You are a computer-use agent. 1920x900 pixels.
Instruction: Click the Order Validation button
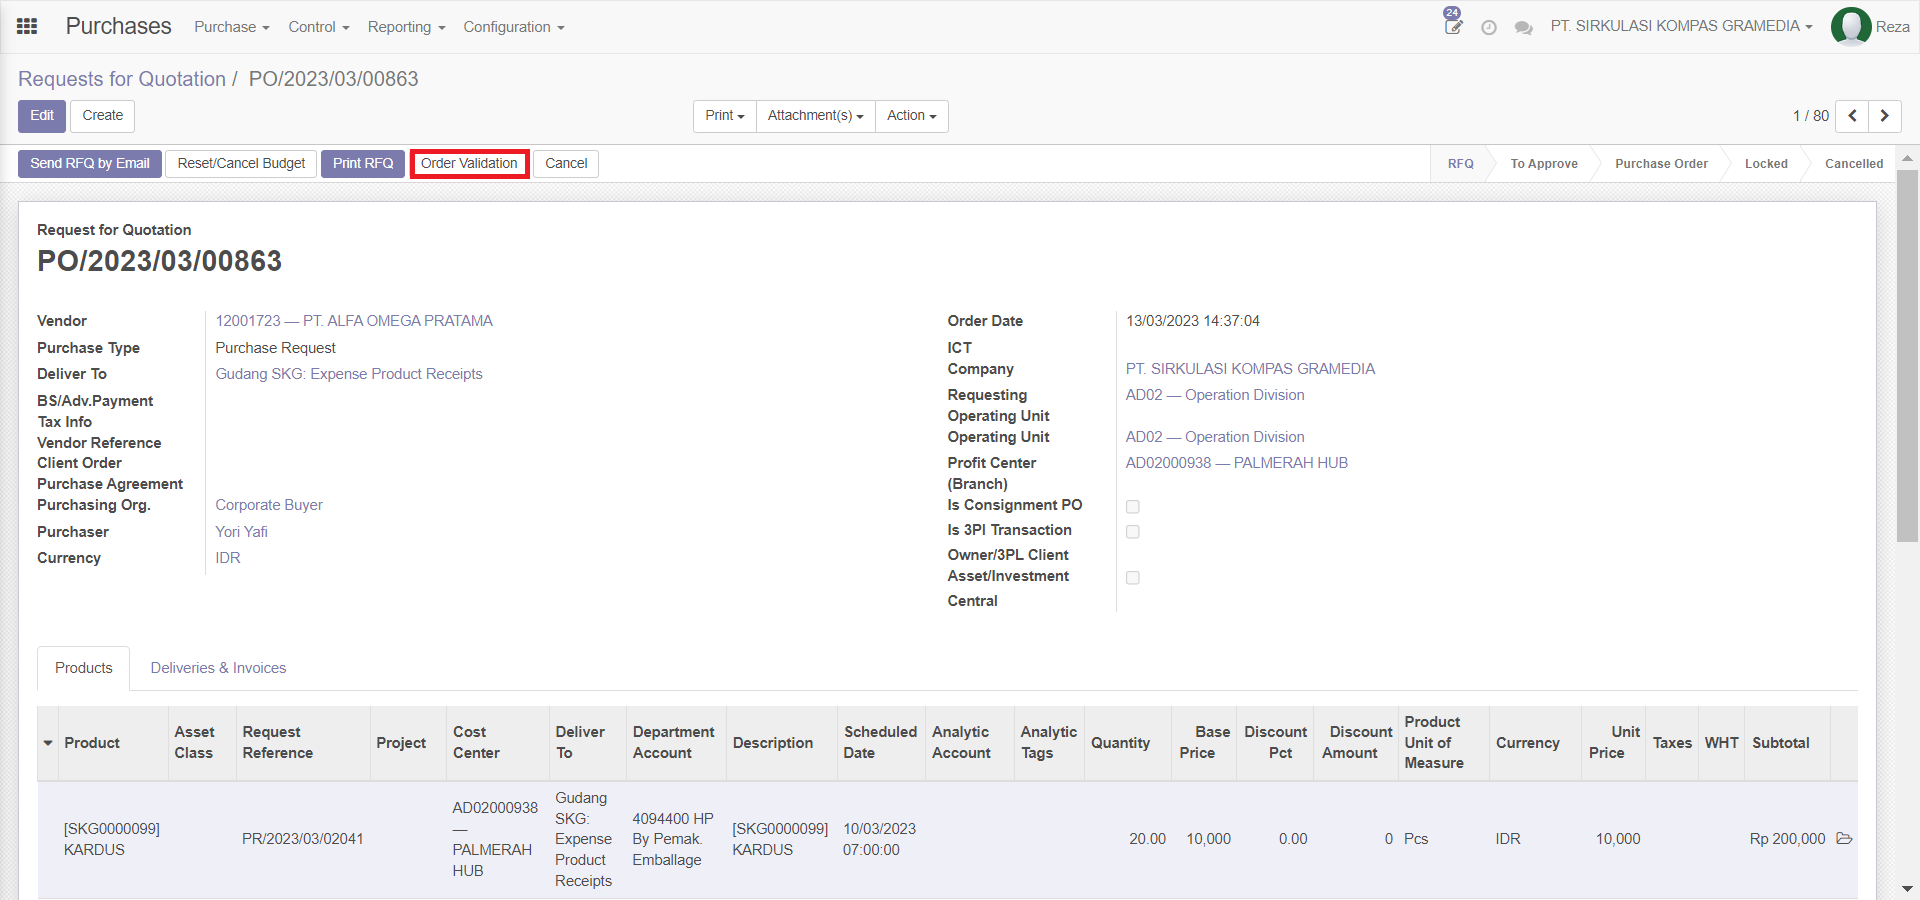(x=469, y=164)
